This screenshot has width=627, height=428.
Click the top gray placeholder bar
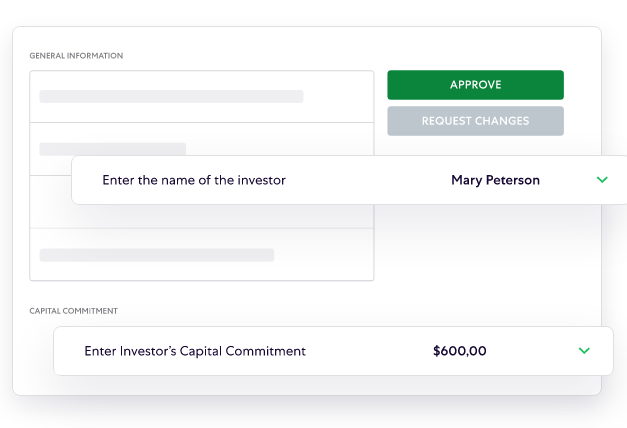171,97
